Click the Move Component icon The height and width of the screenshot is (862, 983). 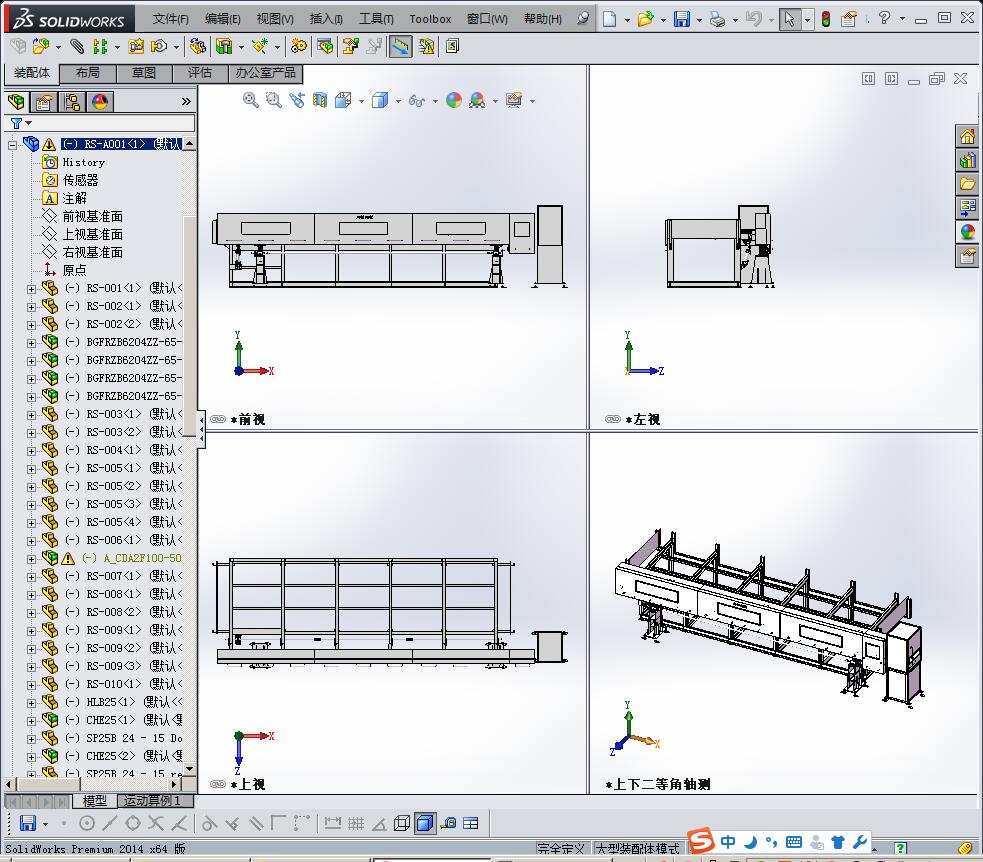click(159, 46)
